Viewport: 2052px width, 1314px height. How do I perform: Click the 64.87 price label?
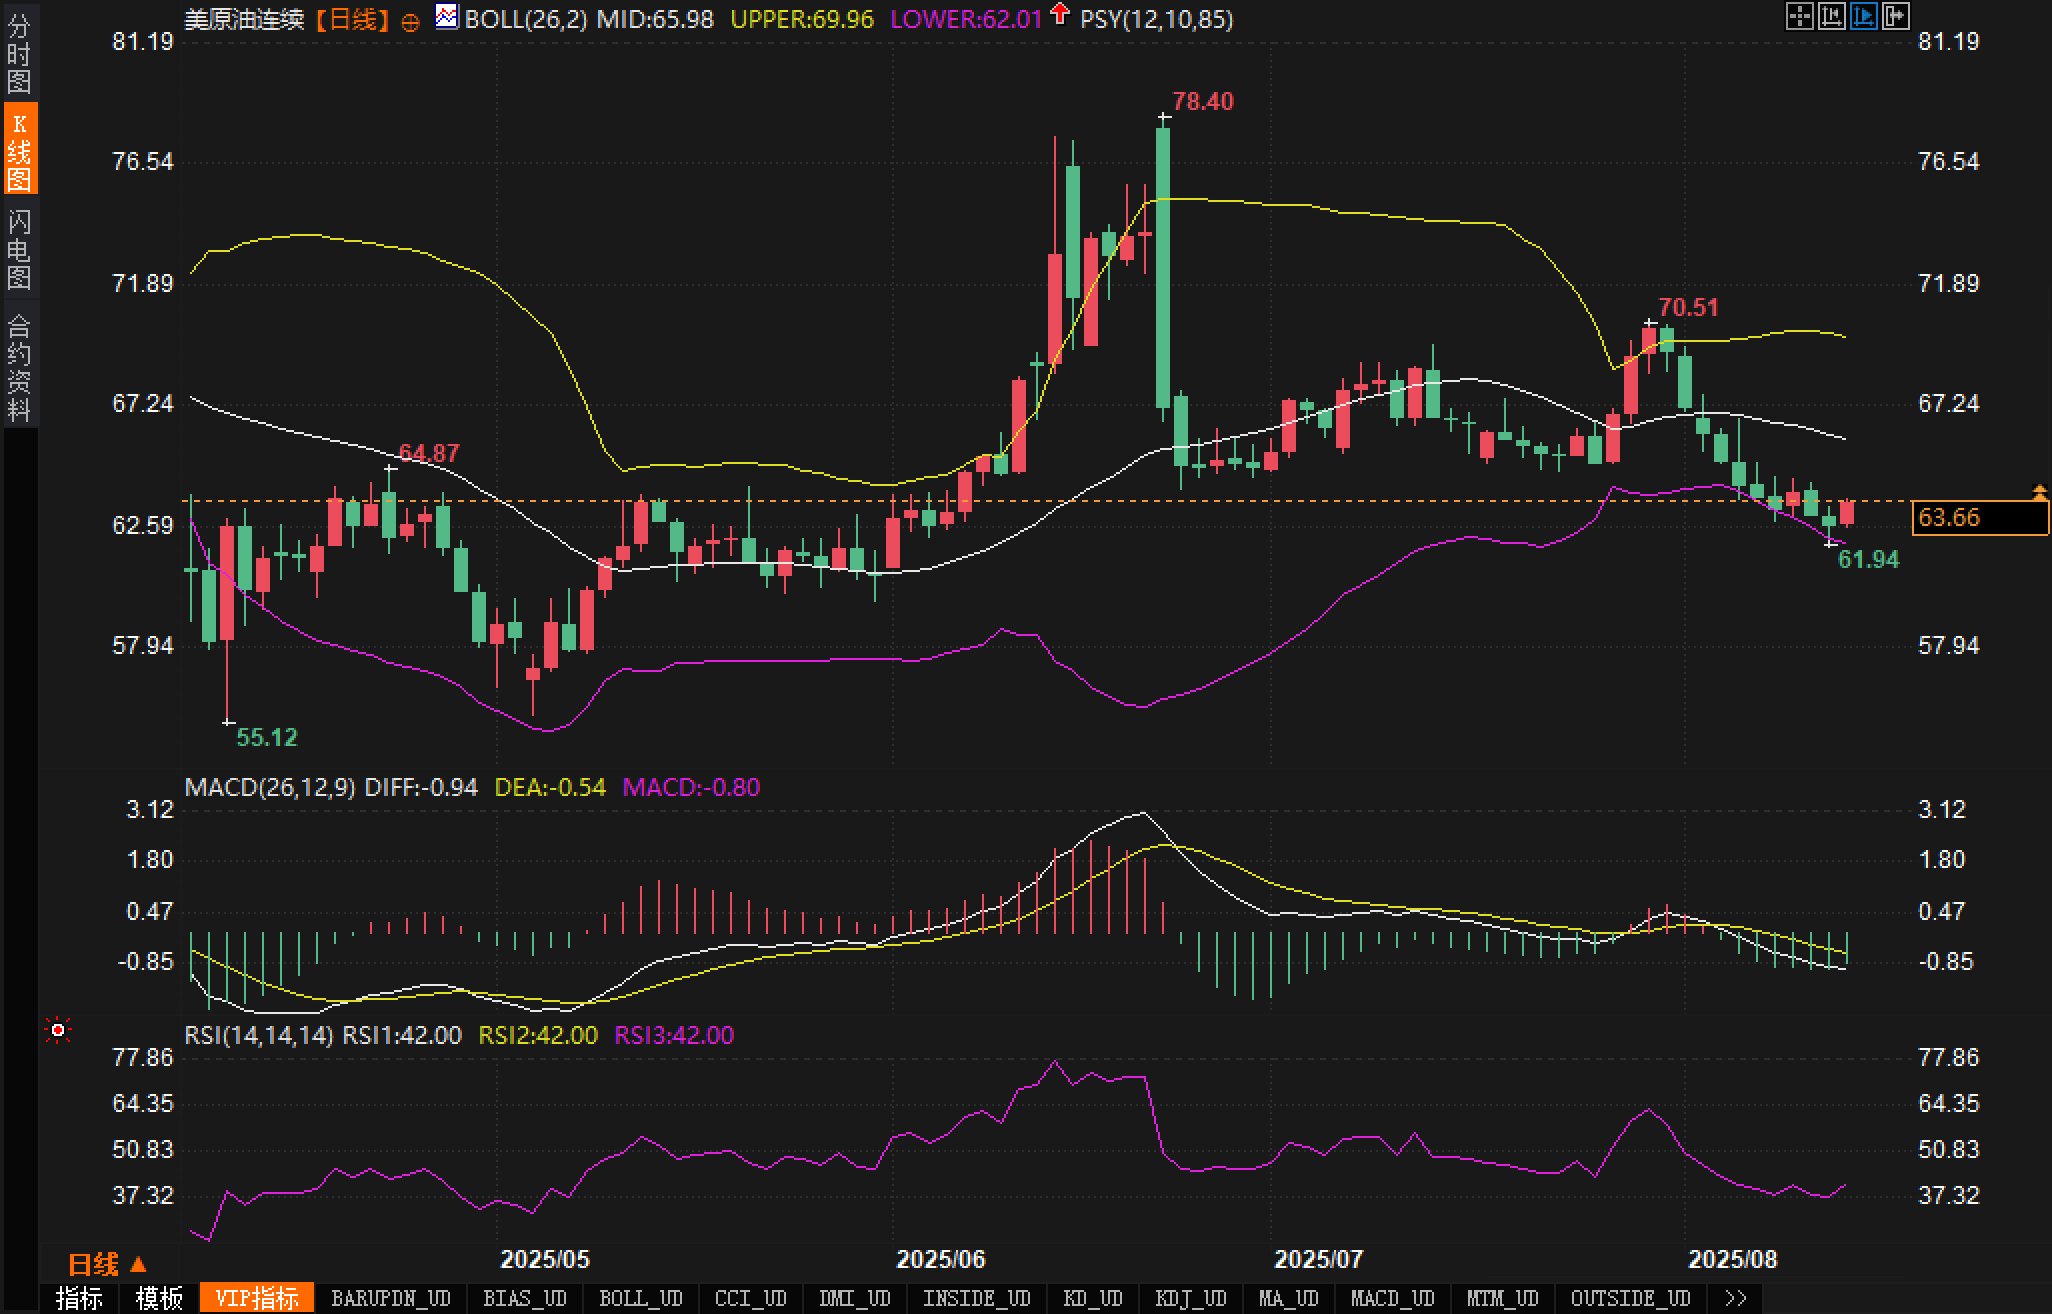[429, 453]
